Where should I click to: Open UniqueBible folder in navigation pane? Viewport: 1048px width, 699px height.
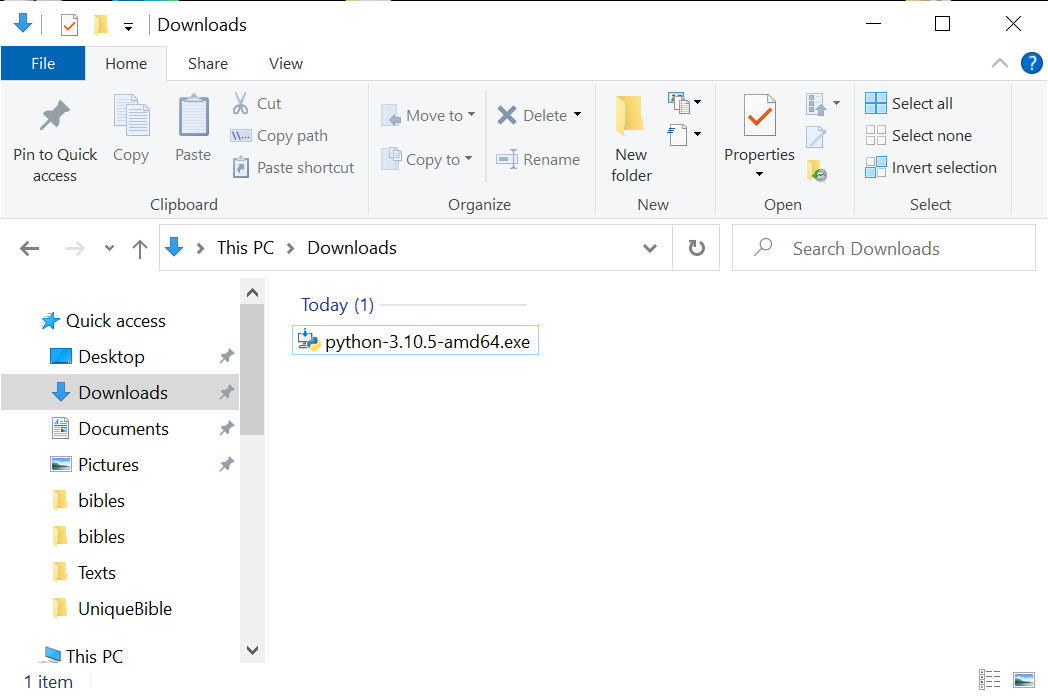point(125,609)
